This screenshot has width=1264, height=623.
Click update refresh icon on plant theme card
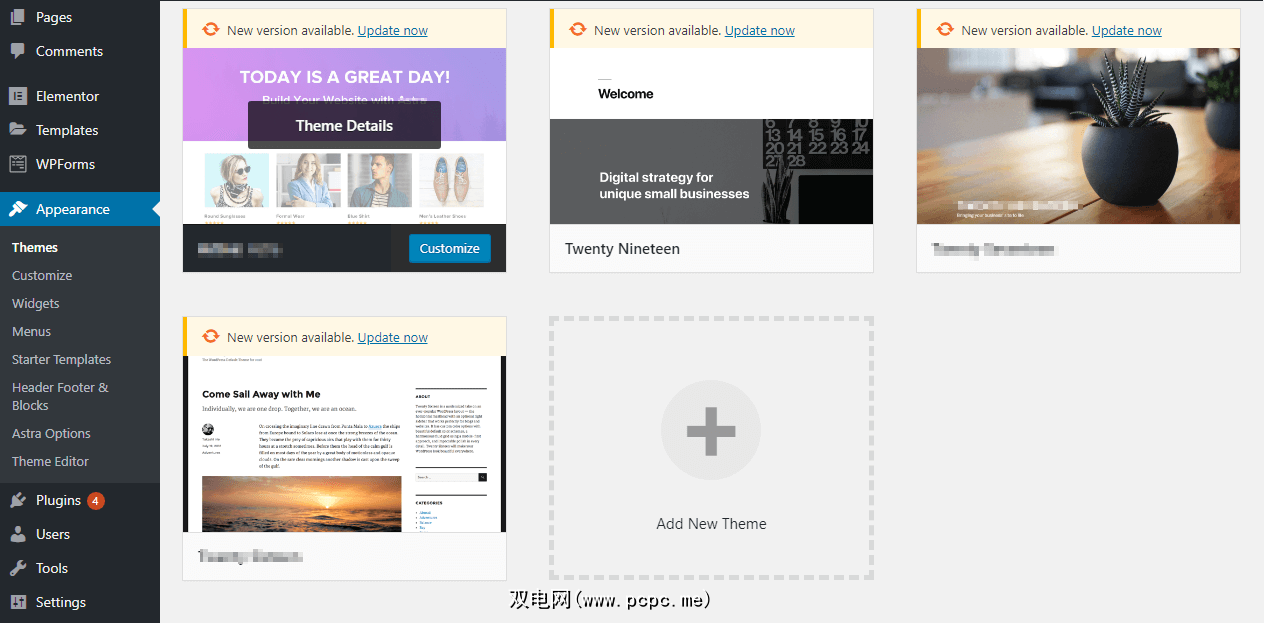(x=945, y=30)
